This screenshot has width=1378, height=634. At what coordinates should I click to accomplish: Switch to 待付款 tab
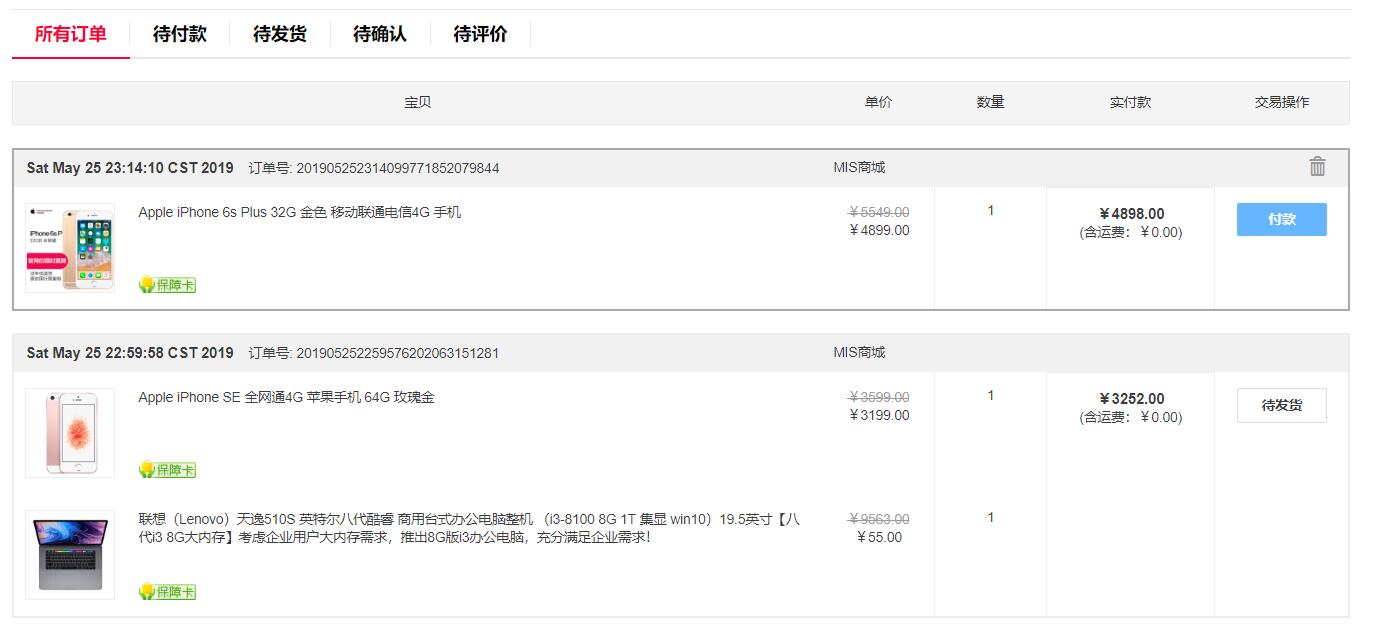tap(180, 34)
